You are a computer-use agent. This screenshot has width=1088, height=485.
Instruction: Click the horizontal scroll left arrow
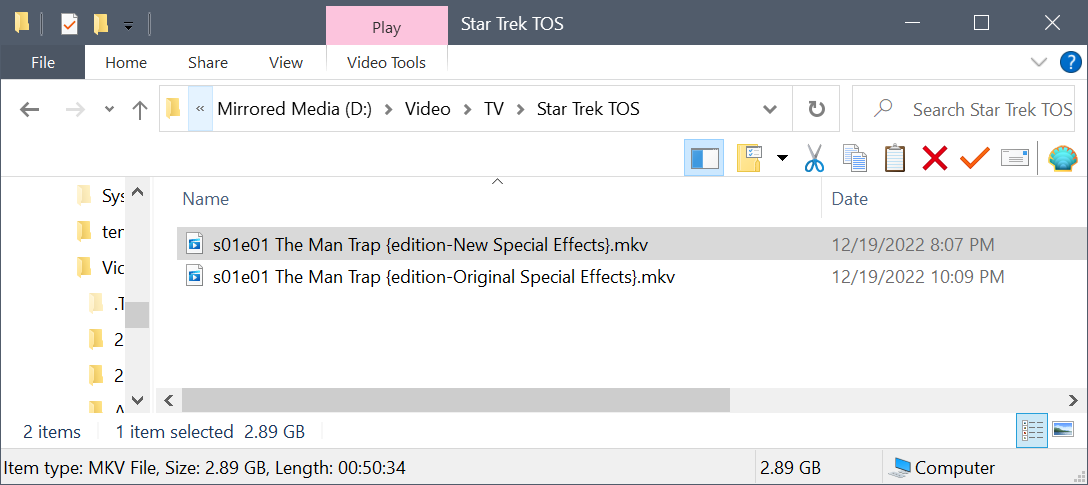169,400
